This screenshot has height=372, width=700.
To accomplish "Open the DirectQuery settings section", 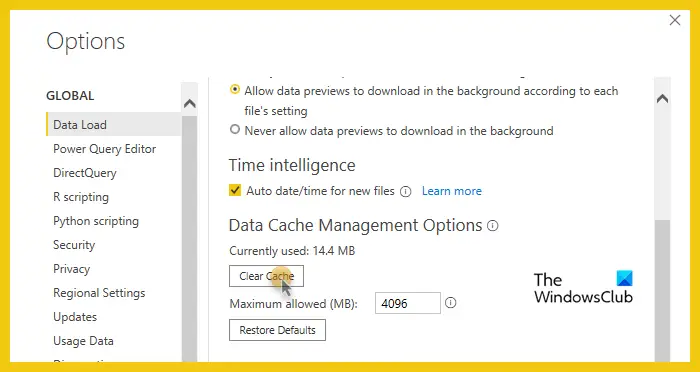I will pyautogui.click(x=85, y=173).
